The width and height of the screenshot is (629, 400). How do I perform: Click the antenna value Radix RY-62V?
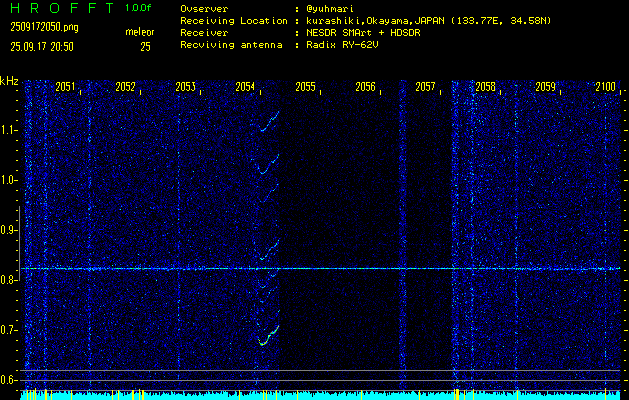(x=342, y=45)
